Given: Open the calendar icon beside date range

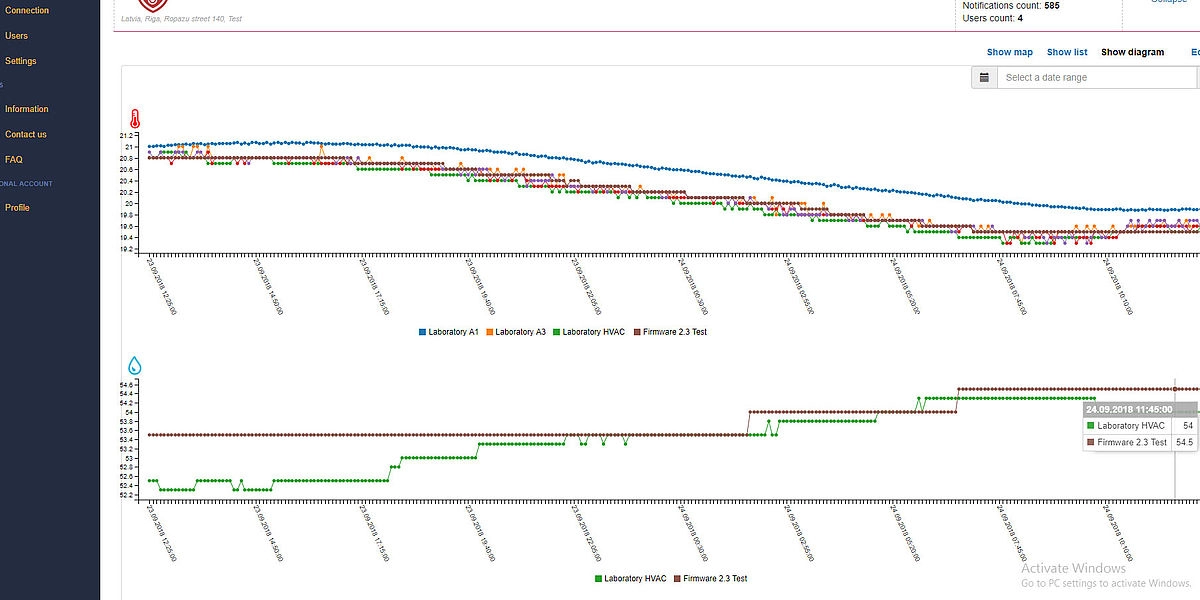Looking at the screenshot, I should (984, 78).
